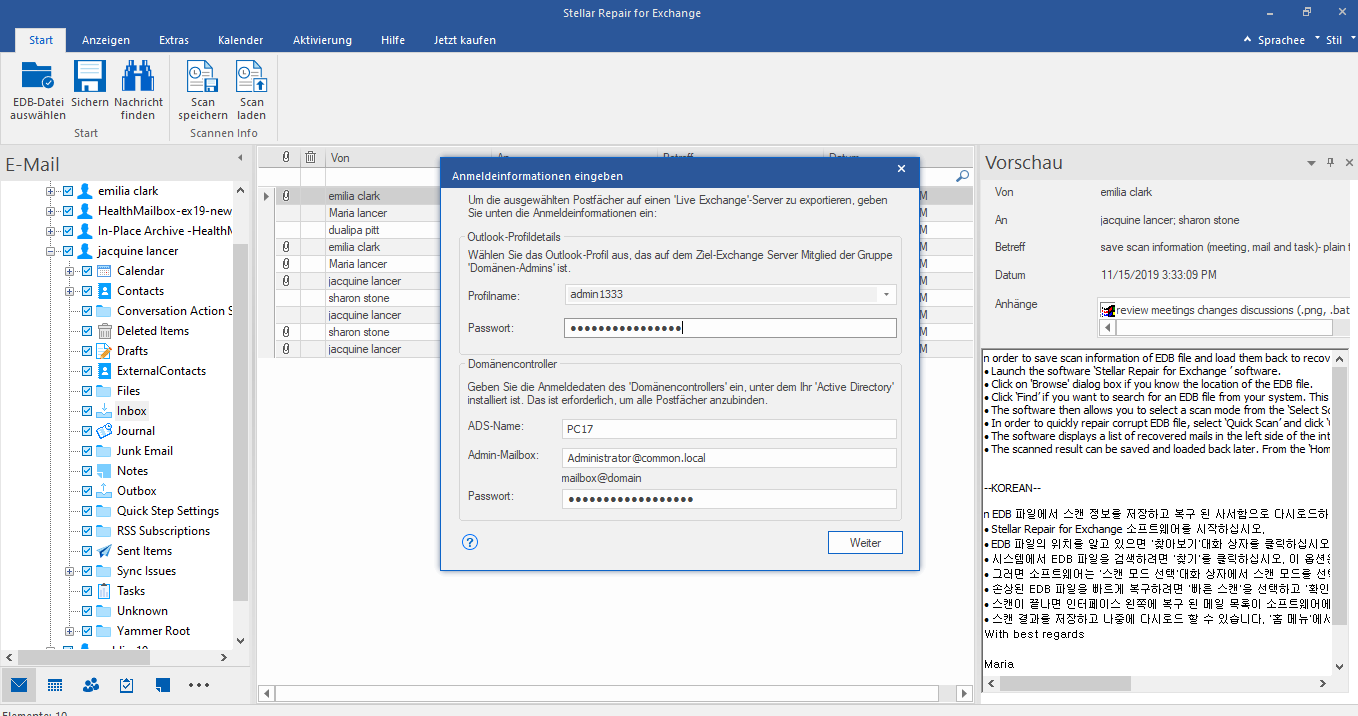Uncheck the Inbox folder checkbox
Screen dimensions: 1358x716
point(87,411)
